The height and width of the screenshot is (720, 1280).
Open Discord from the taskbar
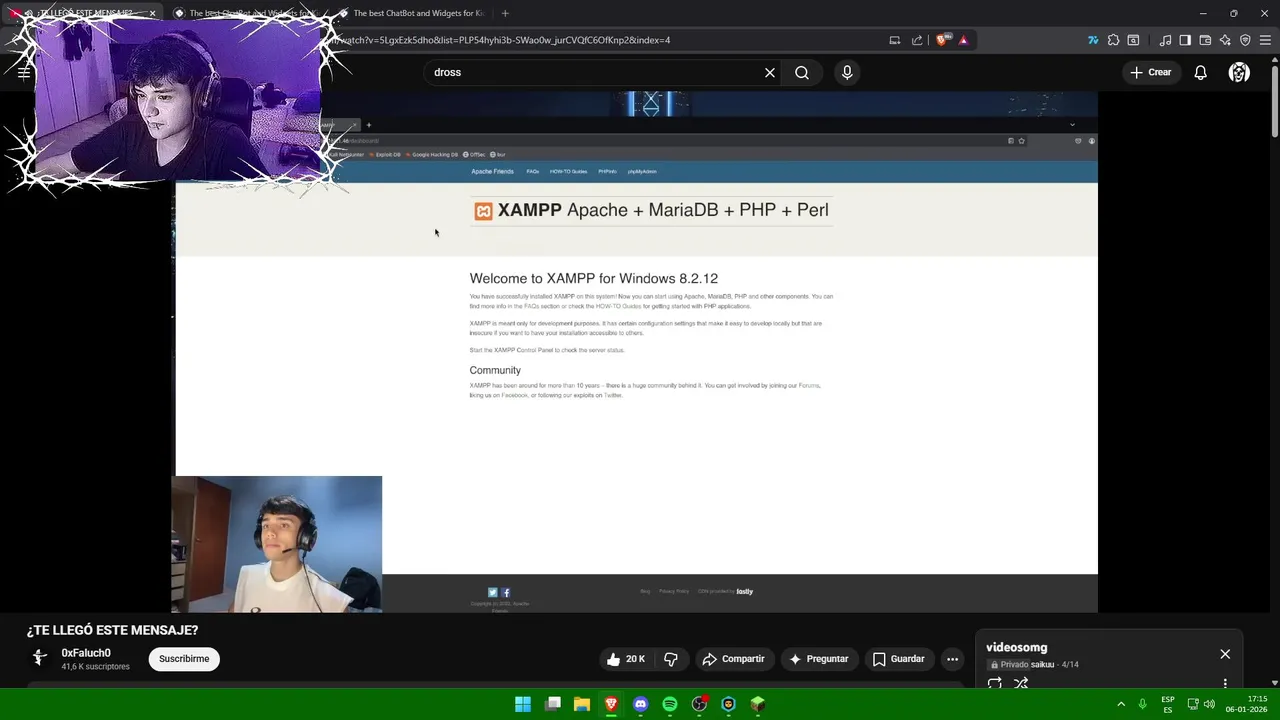(x=641, y=704)
